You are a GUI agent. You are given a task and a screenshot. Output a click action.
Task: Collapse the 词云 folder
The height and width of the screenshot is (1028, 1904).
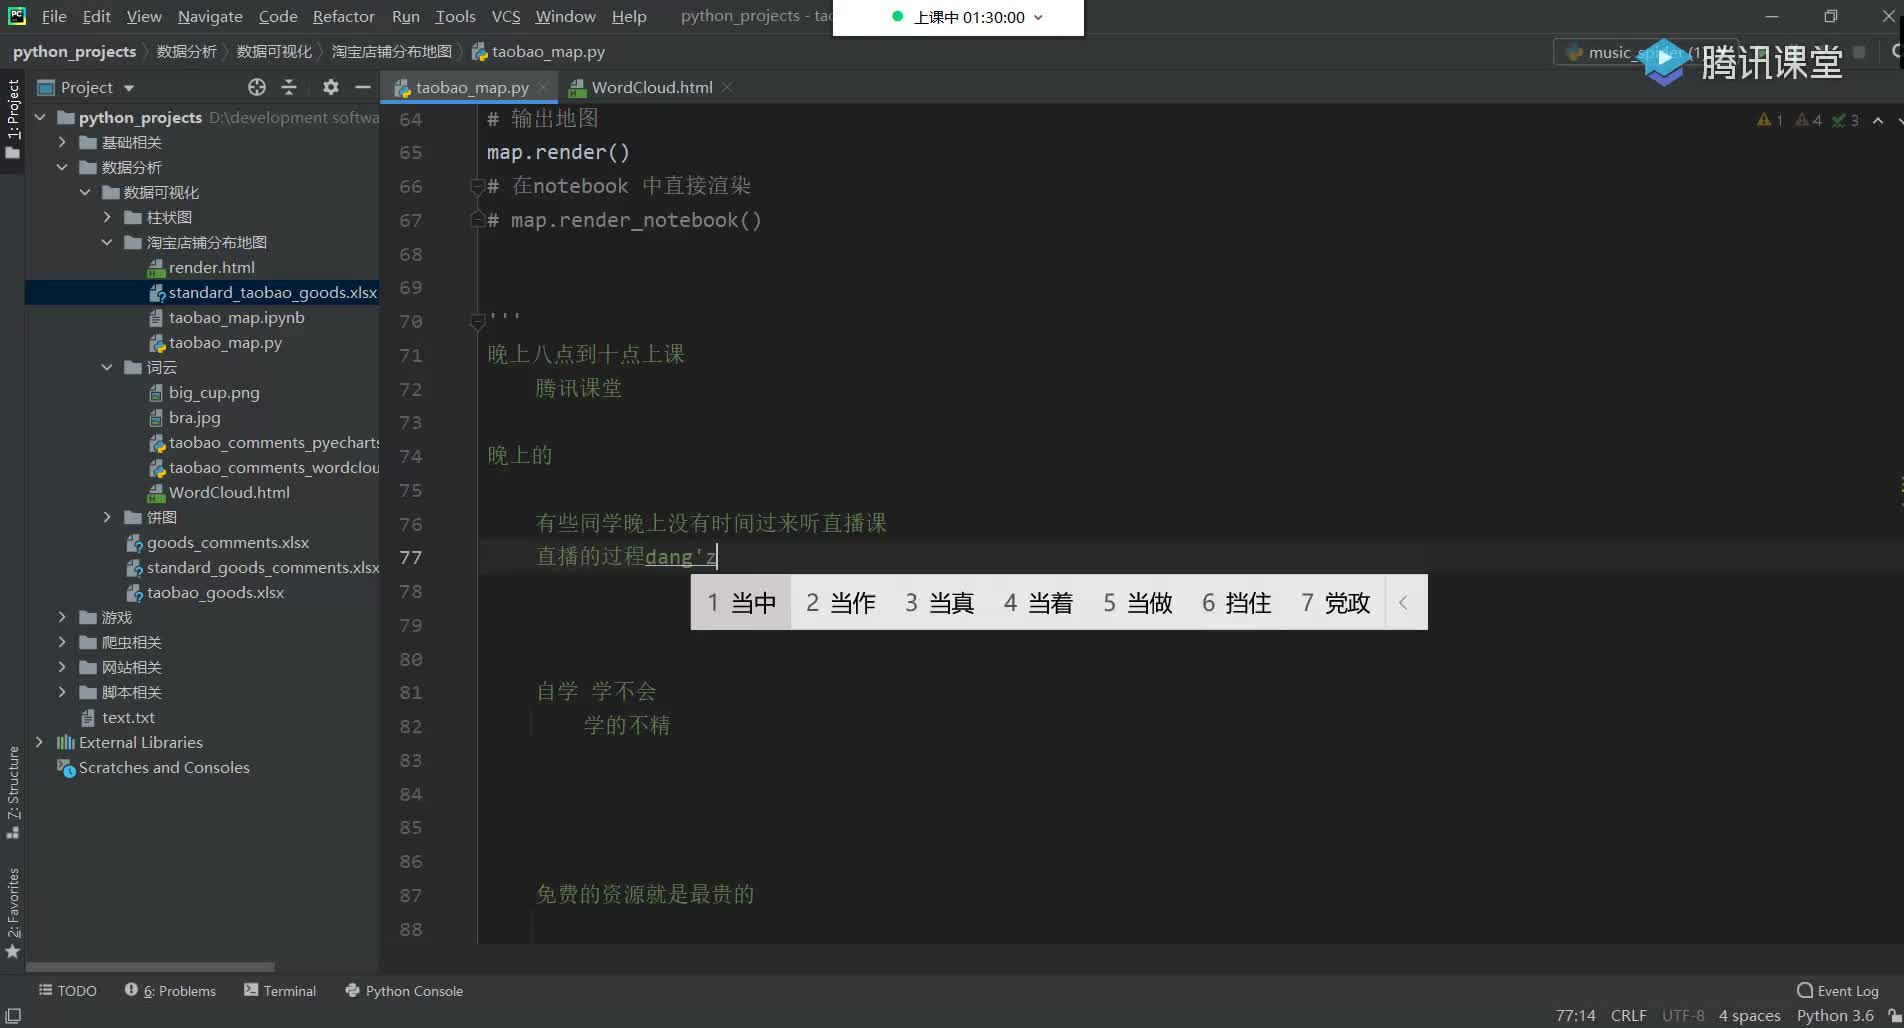coord(107,367)
